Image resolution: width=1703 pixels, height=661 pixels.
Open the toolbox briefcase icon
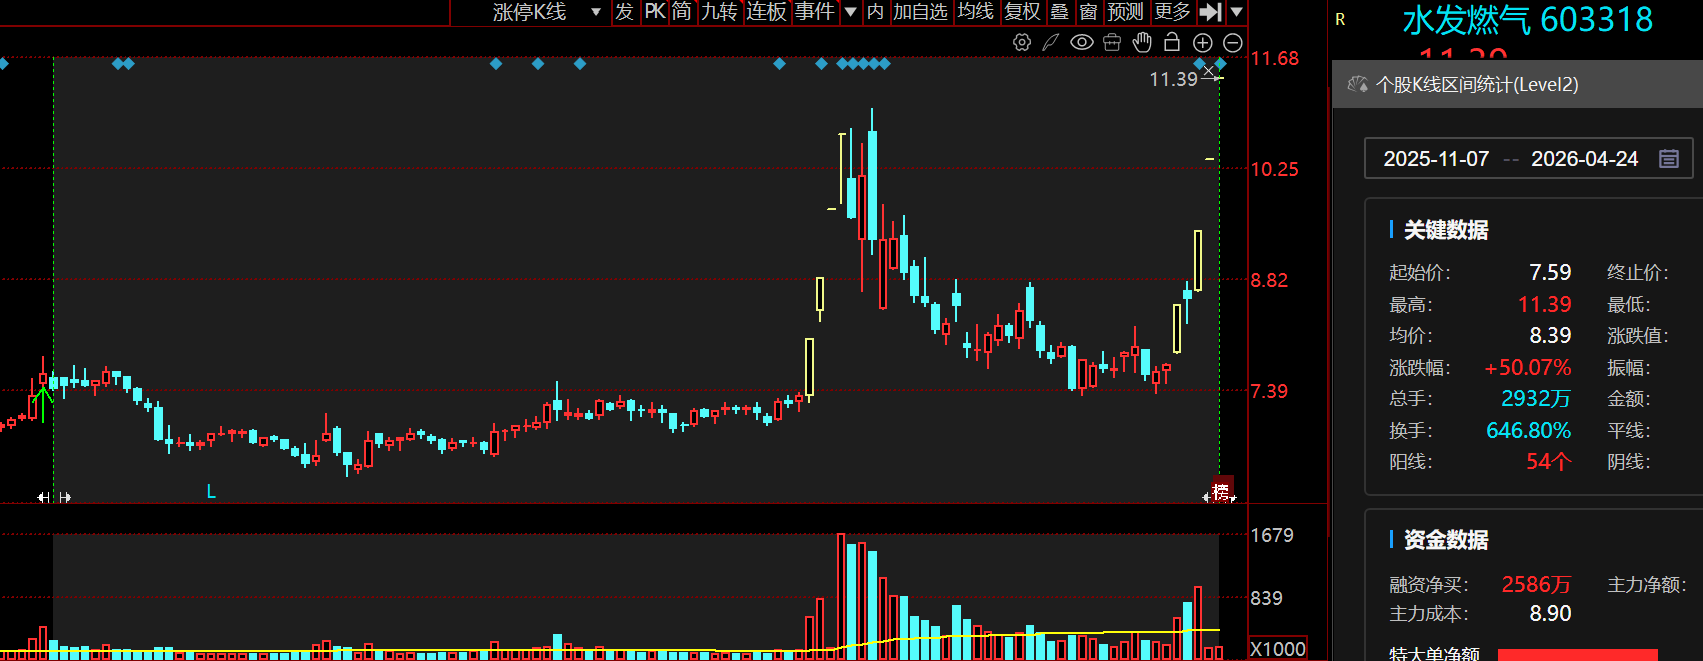pyautogui.click(x=1112, y=42)
